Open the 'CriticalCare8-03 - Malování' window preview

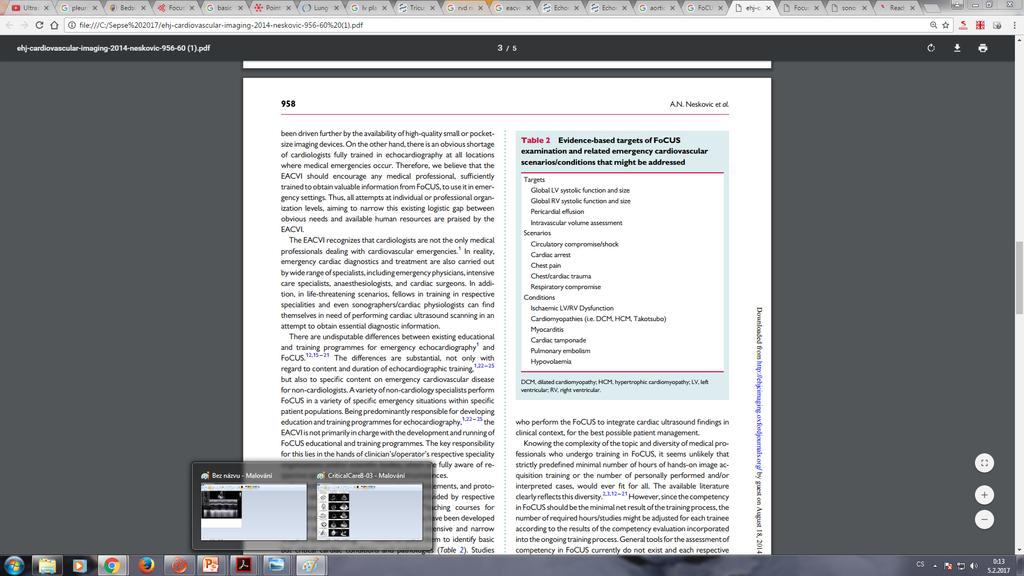click(369, 507)
